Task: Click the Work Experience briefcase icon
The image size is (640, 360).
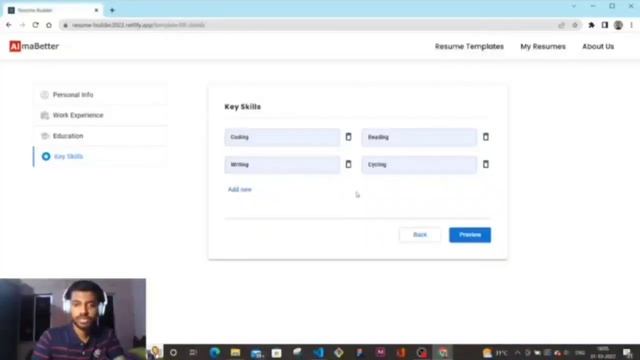Action: pos(44,115)
